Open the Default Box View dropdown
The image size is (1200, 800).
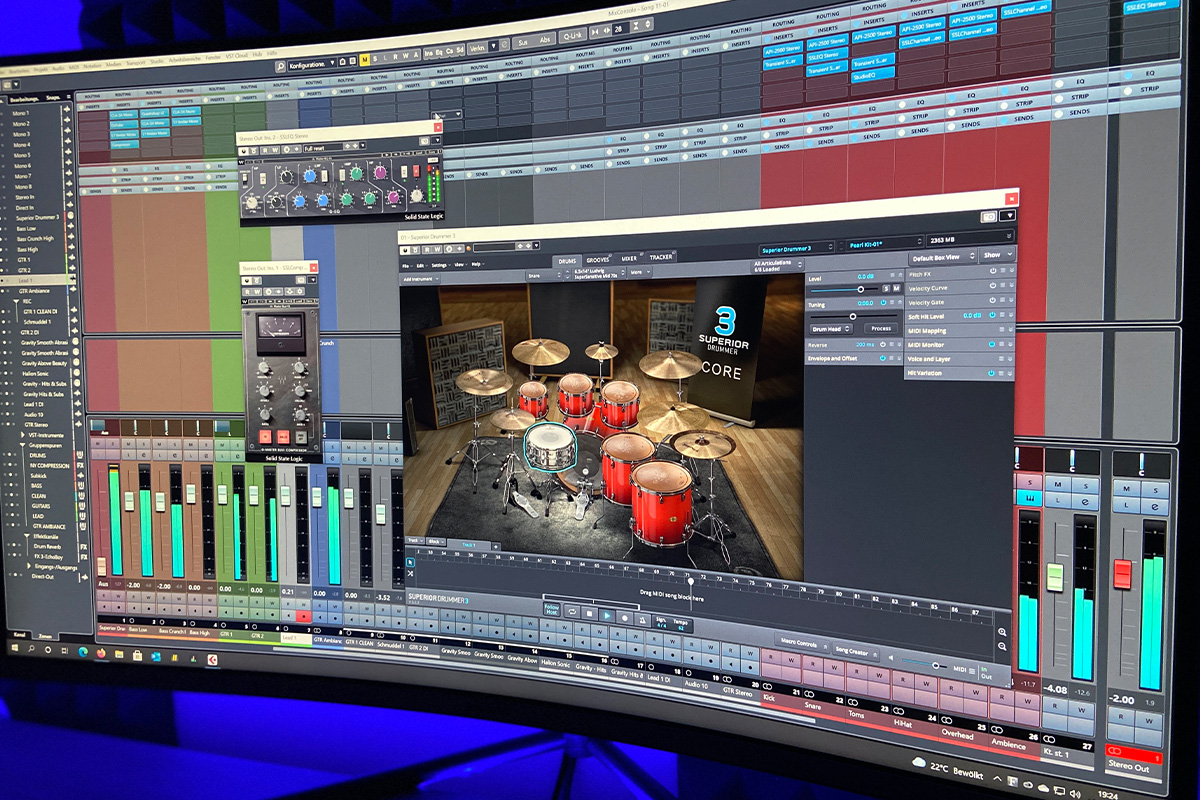[x=943, y=257]
